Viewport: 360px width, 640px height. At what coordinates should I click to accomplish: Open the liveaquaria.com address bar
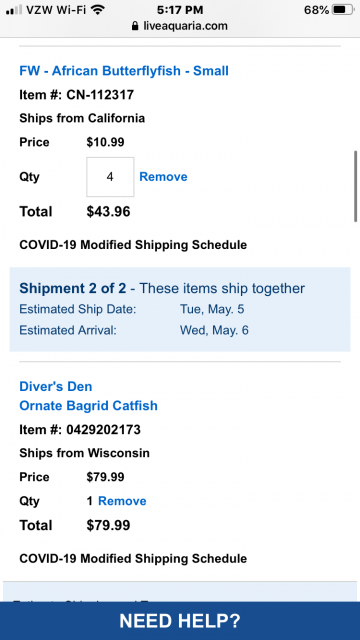pyautogui.click(x=180, y=26)
